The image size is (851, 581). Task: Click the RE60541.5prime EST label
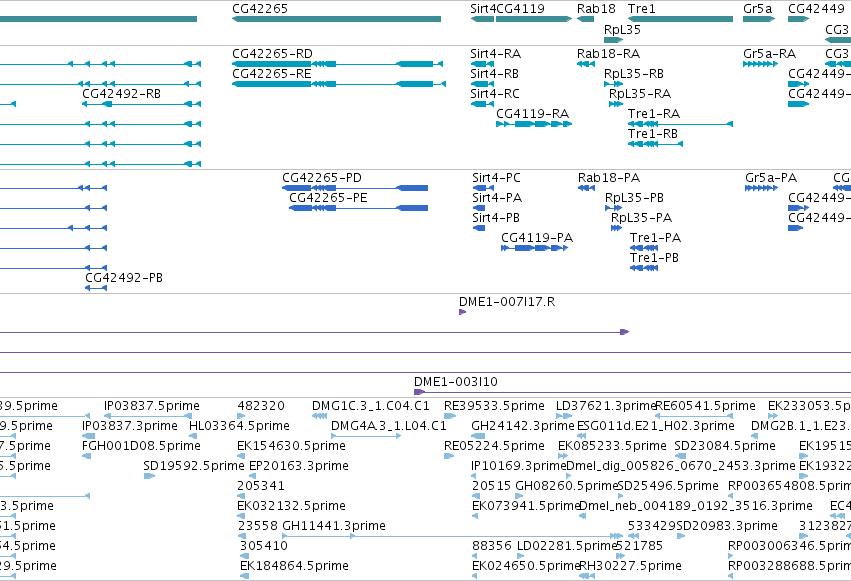tap(706, 406)
